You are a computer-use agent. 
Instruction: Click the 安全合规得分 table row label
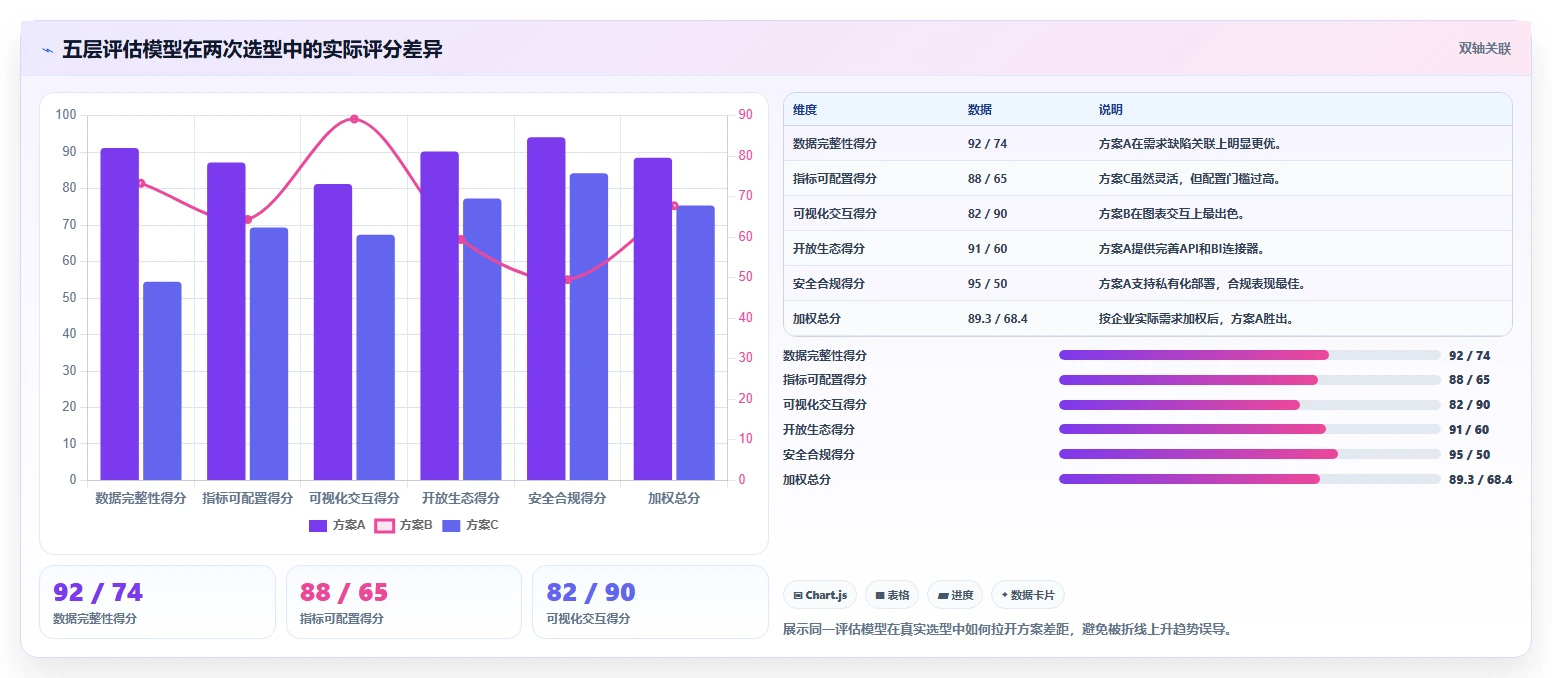(829, 284)
